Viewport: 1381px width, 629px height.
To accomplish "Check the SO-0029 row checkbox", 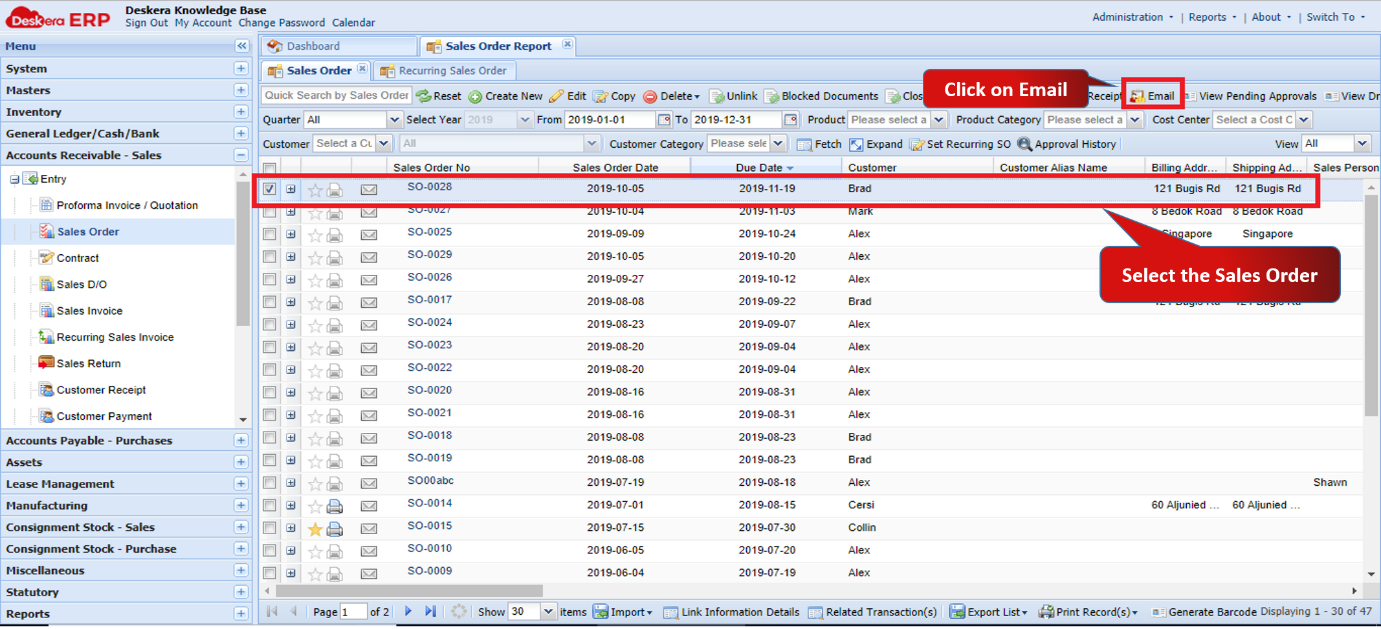I will [x=270, y=256].
